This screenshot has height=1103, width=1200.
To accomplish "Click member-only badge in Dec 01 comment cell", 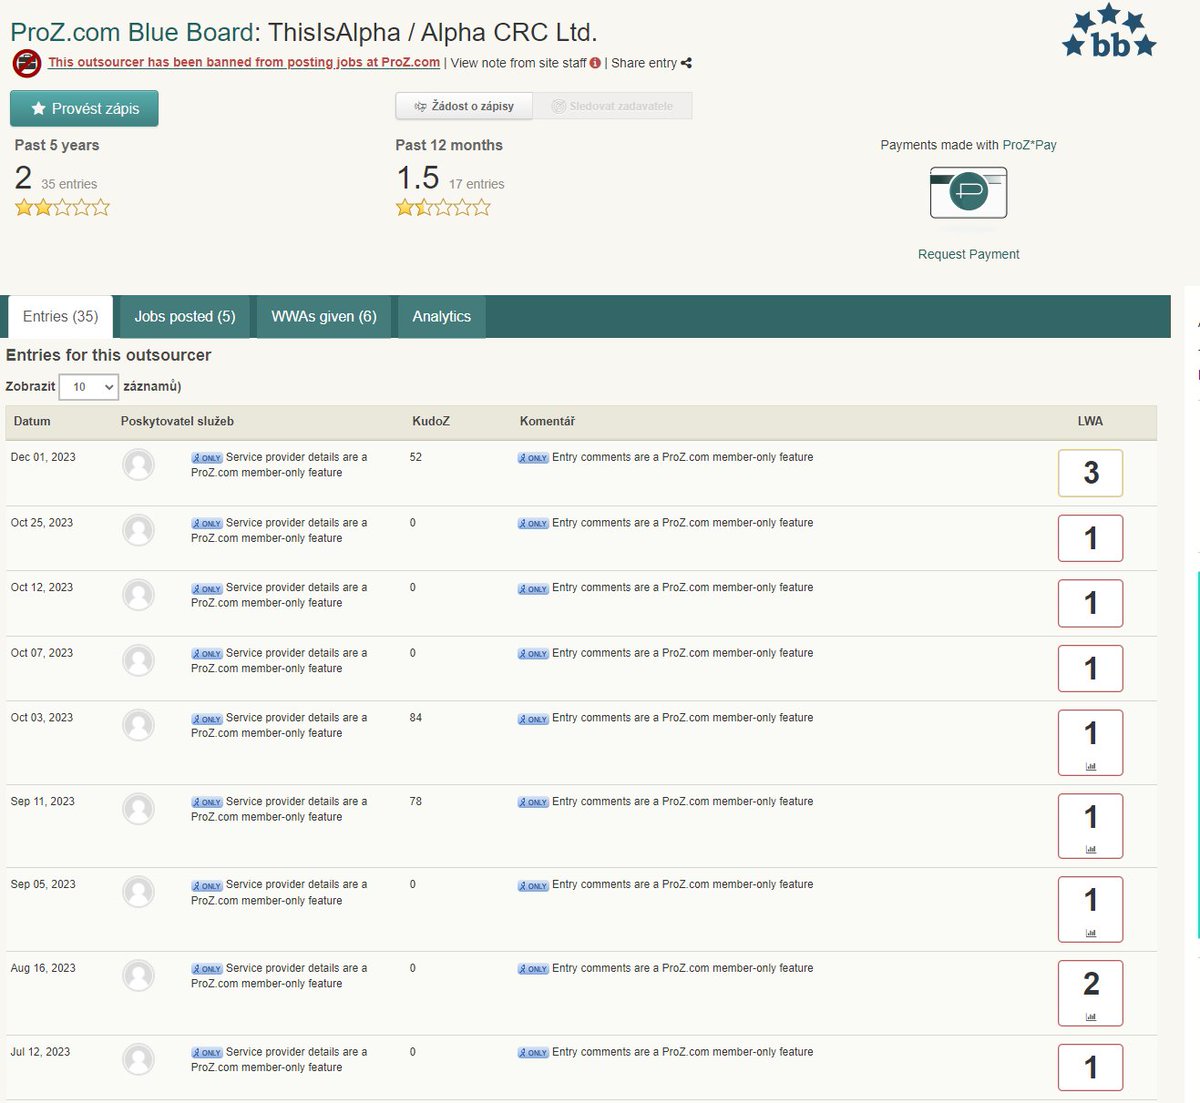I will click(533, 458).
